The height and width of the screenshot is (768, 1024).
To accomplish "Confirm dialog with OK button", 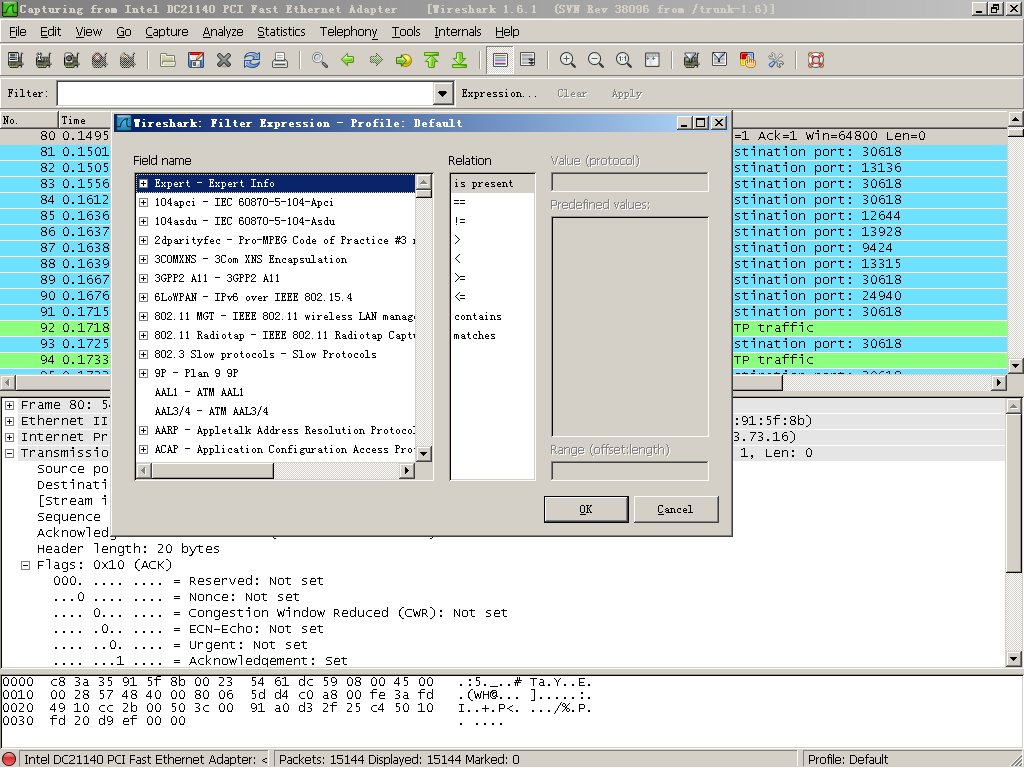I will [586, 509].
